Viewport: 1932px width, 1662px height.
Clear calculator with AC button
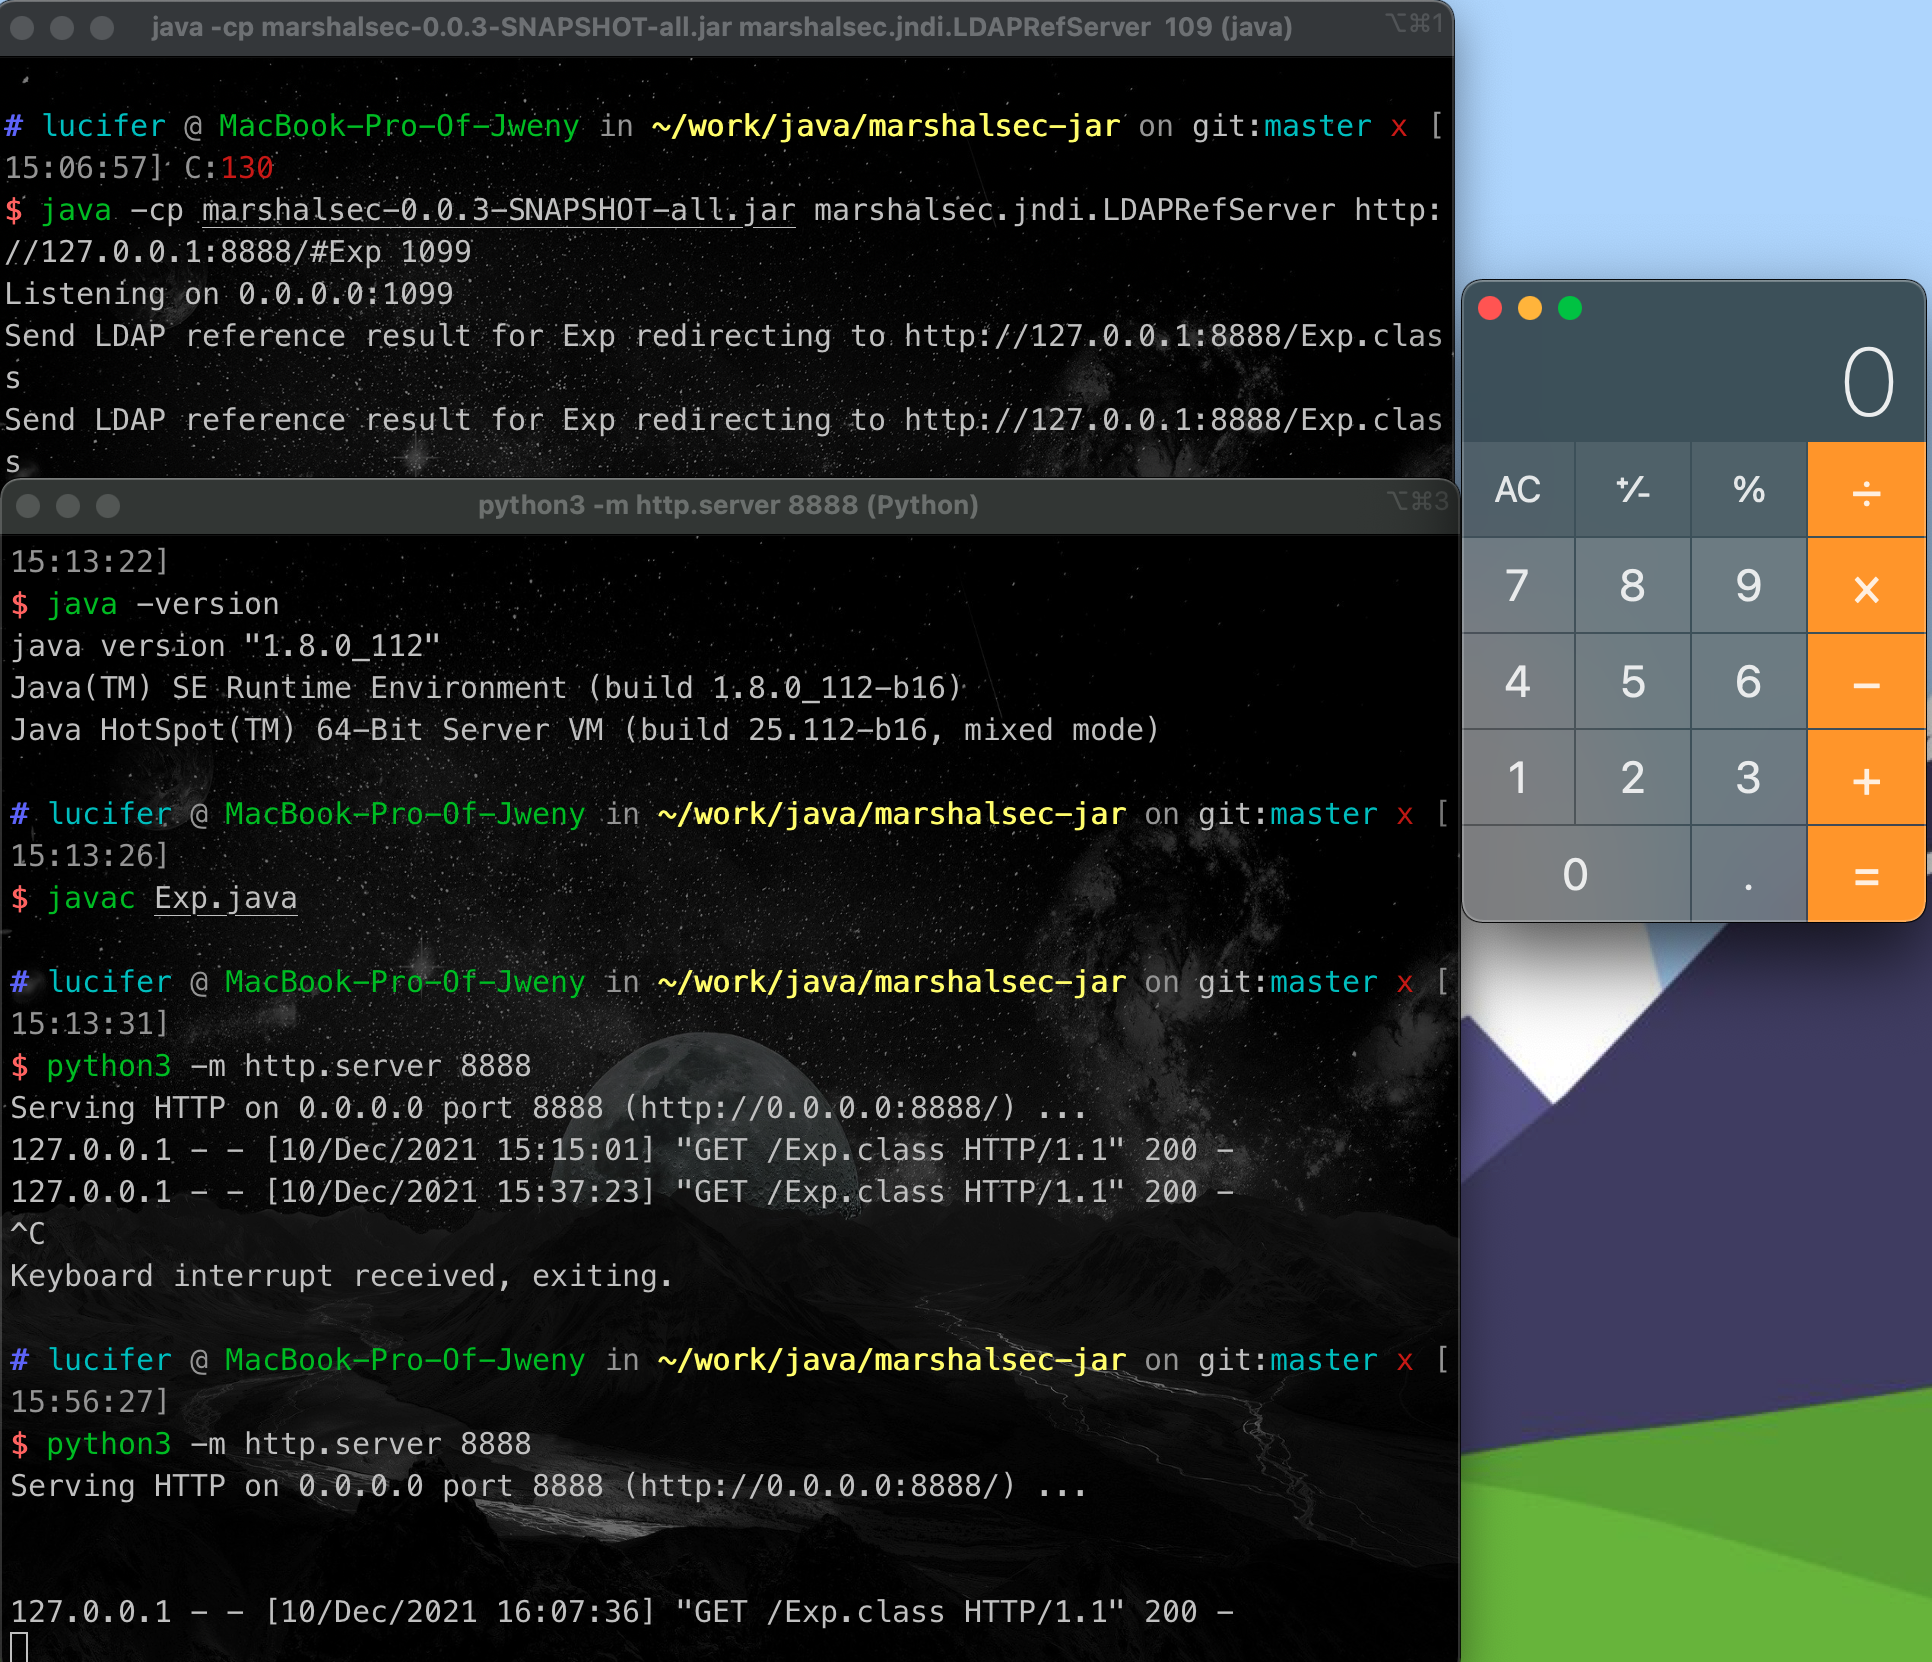(1517, 490)
